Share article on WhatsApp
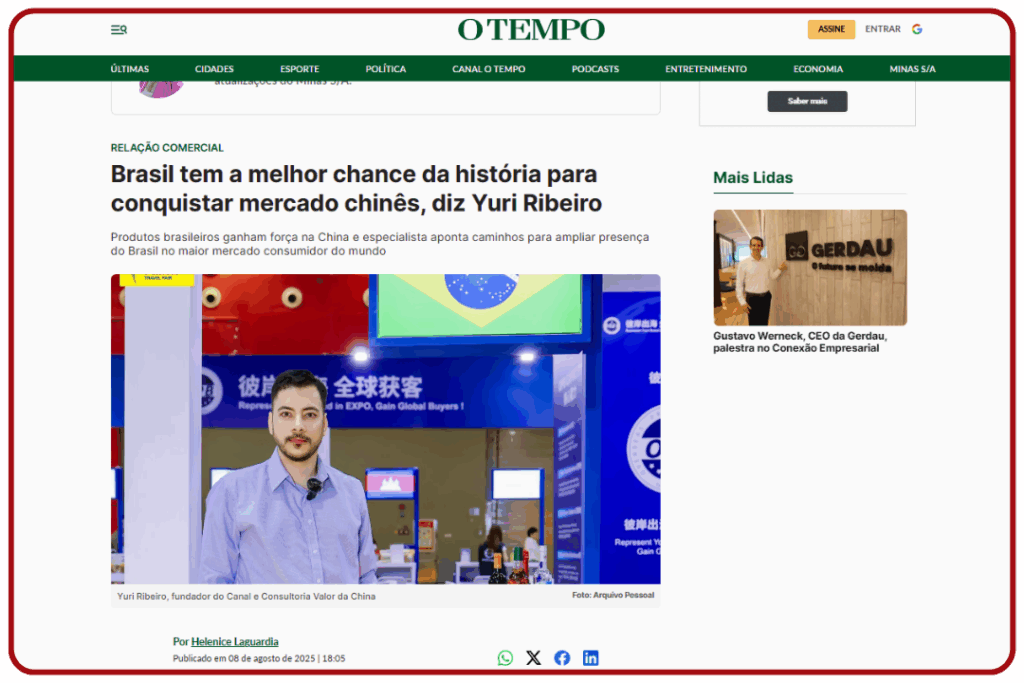The height and width of the screenshot is (683, 1024). (x=505, y=658)
